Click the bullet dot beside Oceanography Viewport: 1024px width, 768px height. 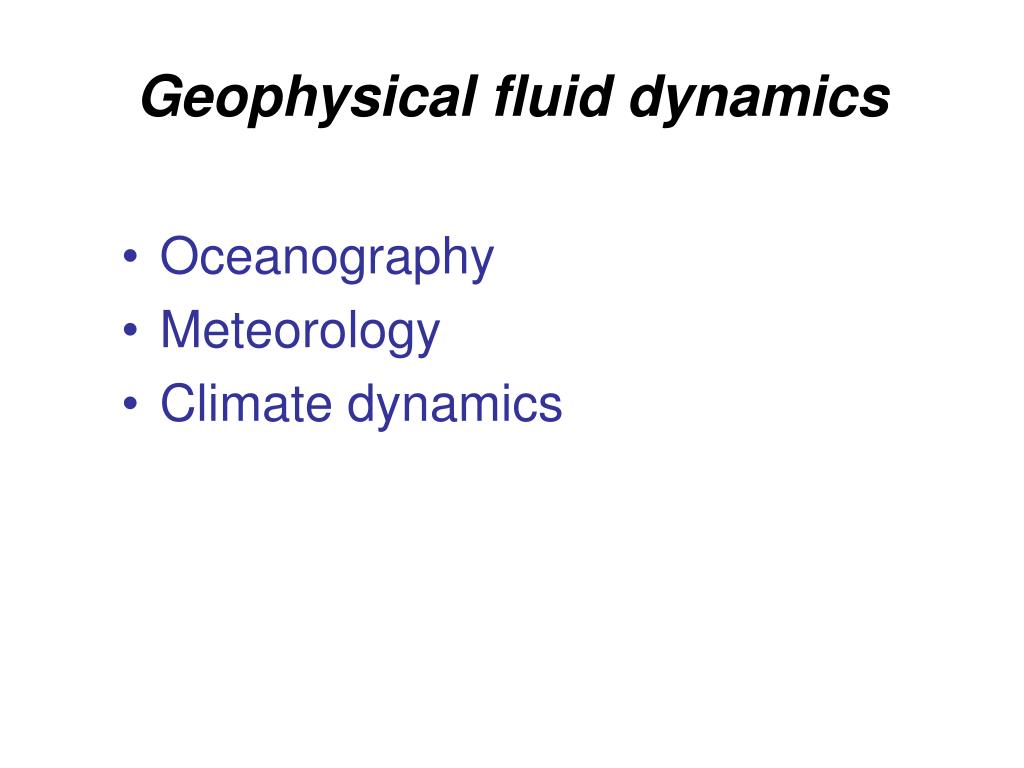[130, 256]
